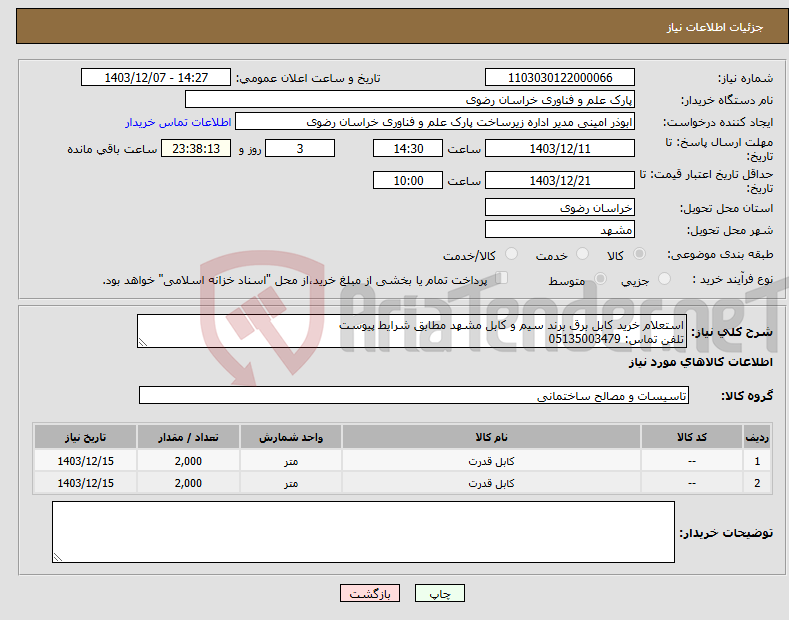Click the جزئیات اطلاعات نیاز page header
This screenshot has width=789, height=620.
(715, 27)
